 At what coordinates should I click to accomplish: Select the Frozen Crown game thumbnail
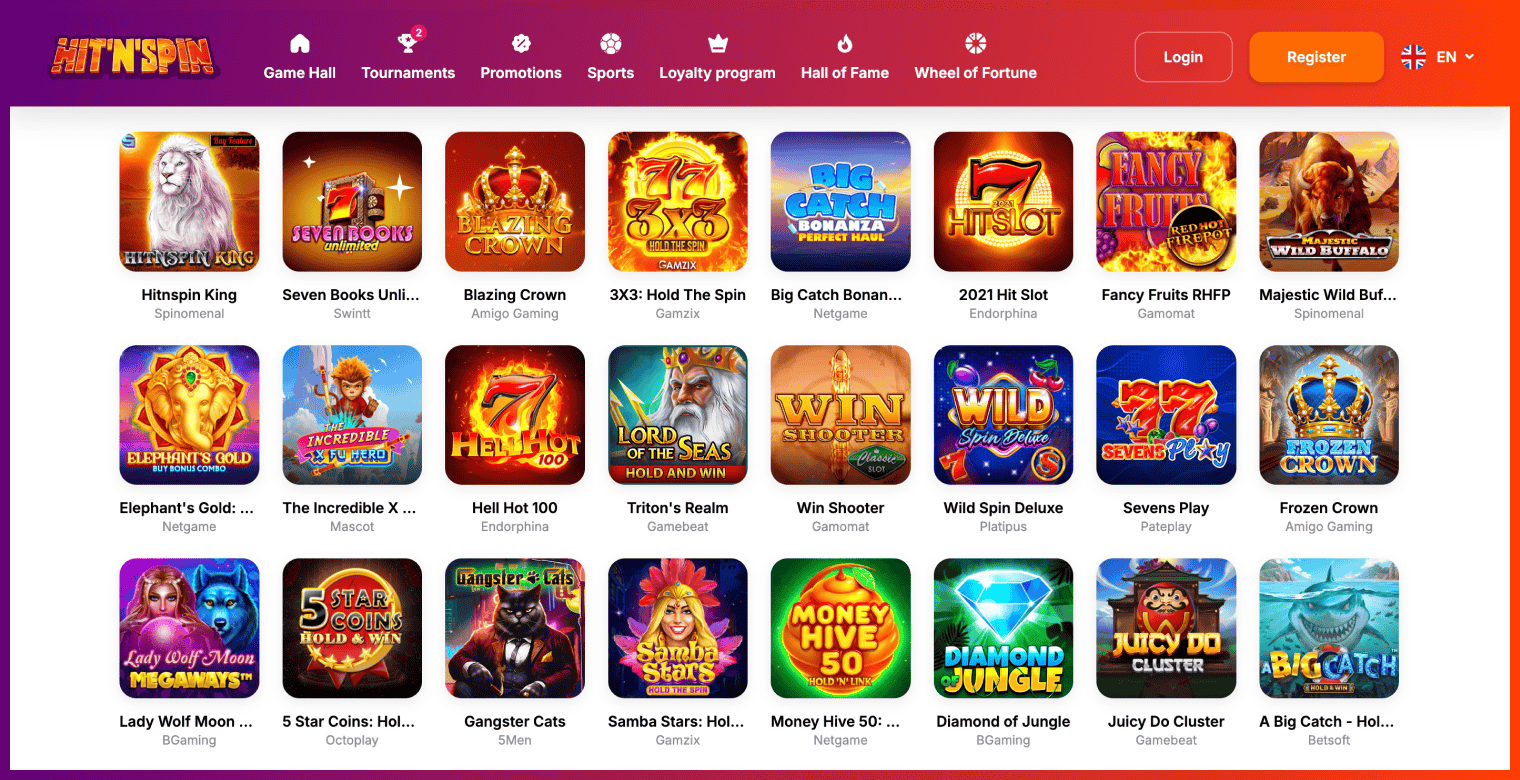click(1329, 415)
